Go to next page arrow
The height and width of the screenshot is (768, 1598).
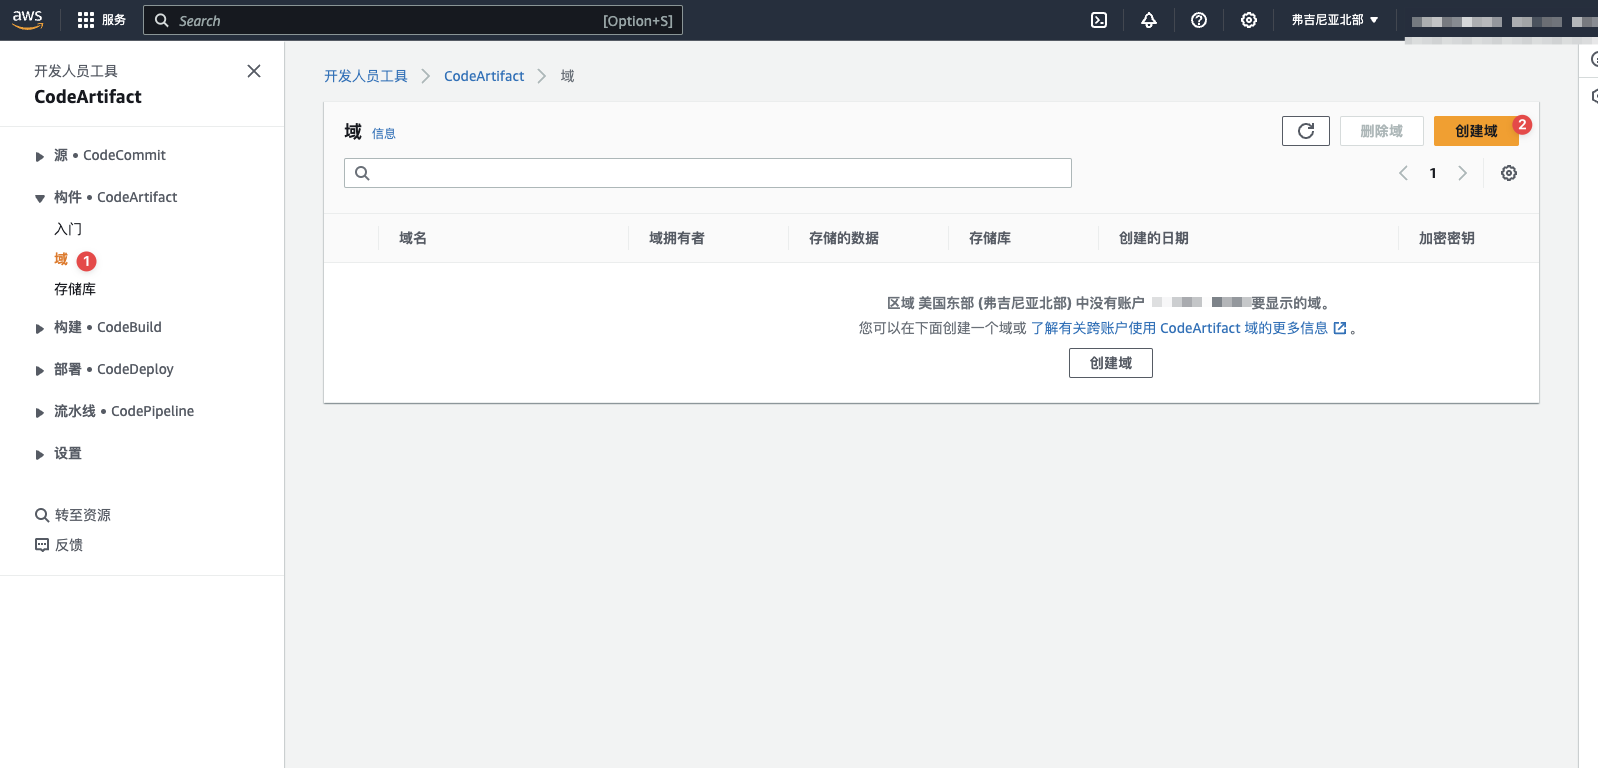click(1462, 173)
